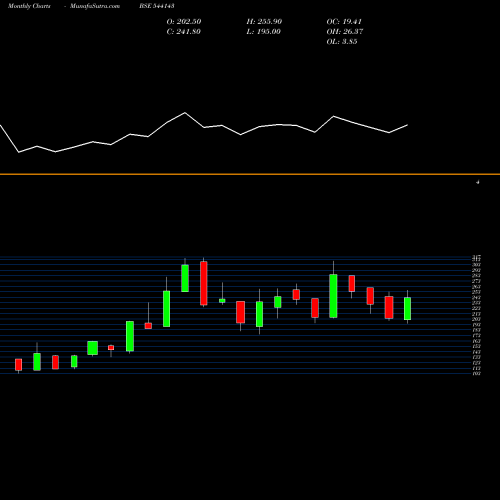This screenshot has width=500, height=500.
Task: Click the "OH: 26.37" value
Action: coord(345,32)
